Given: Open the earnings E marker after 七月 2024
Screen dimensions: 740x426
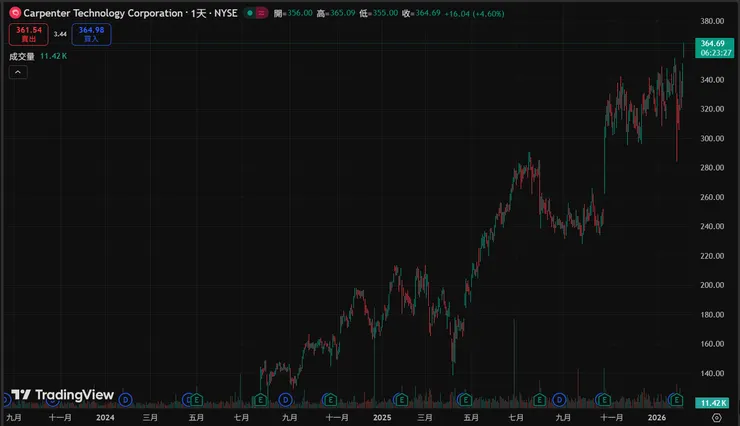Looking at the screenshot, I should (260, 400).
